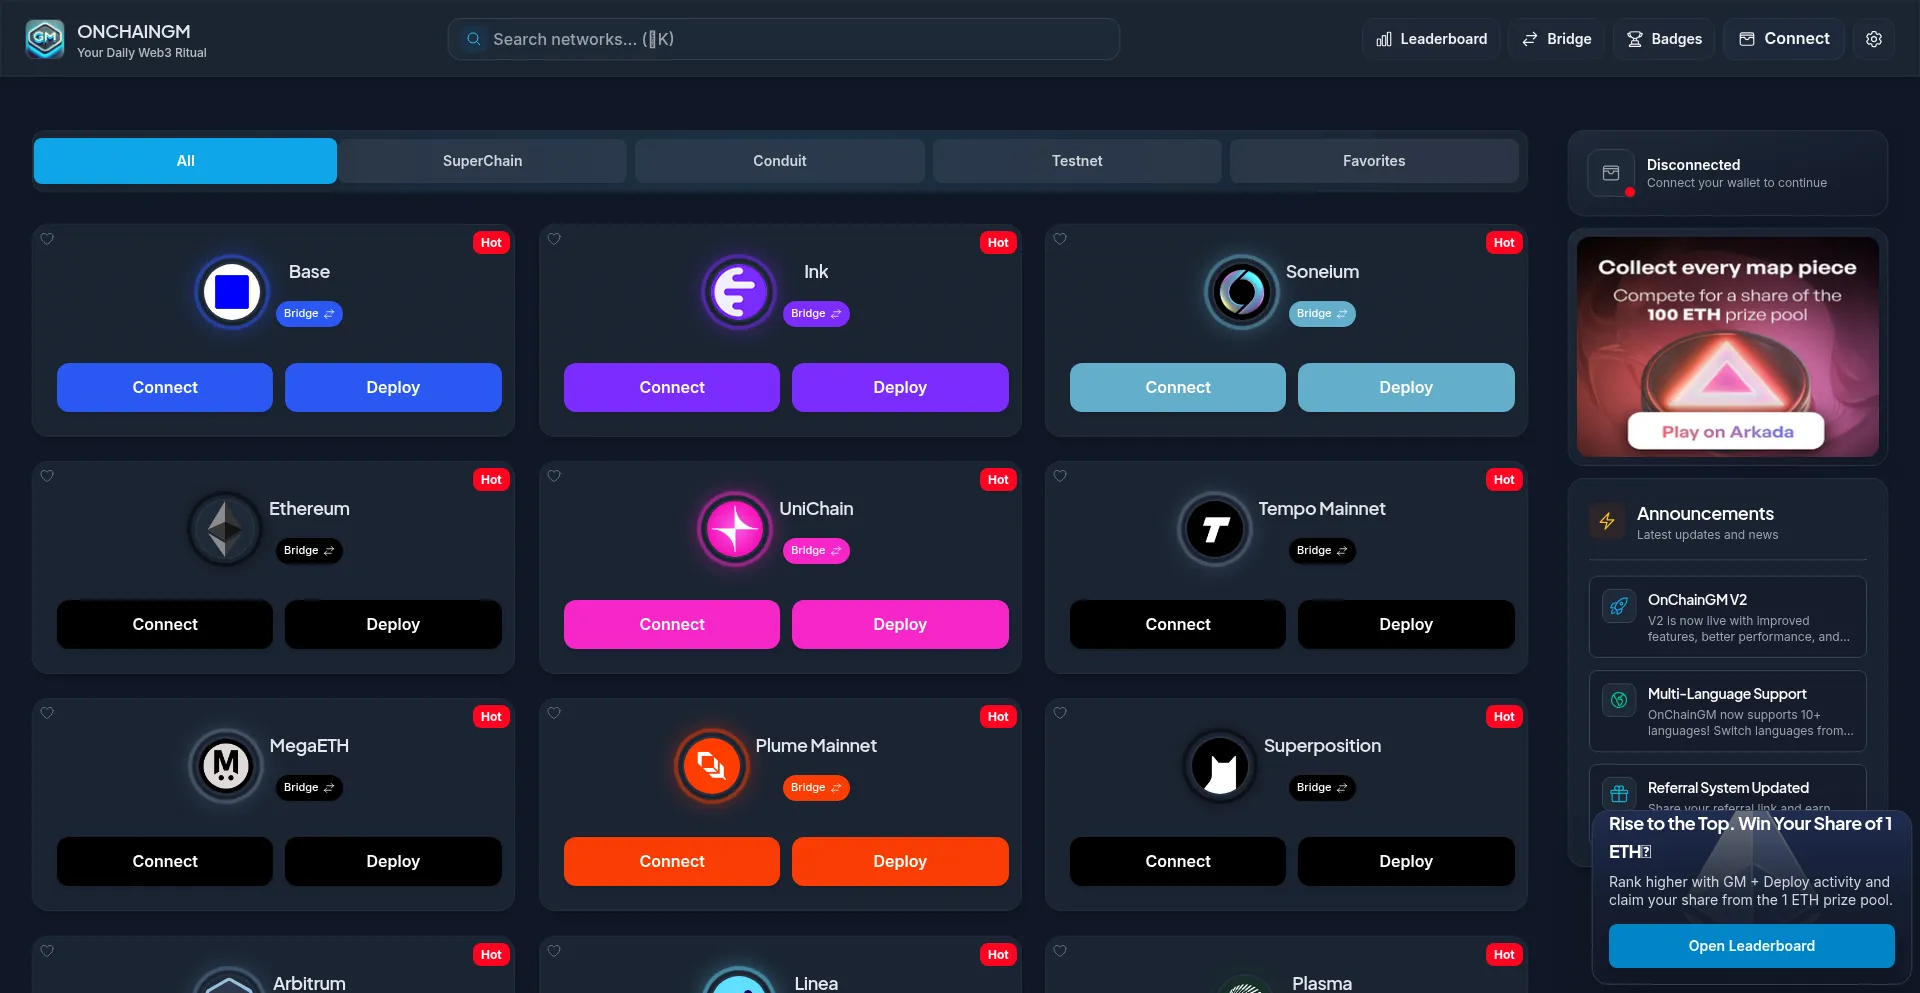
Task: Connect to the Tempo Mainnet network
Action: tap(1178, 625)
